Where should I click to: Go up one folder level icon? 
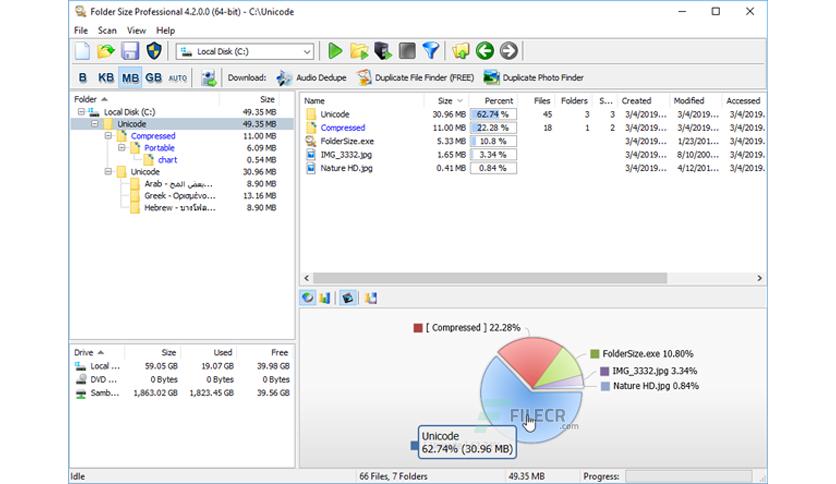(x=460, y=51)
